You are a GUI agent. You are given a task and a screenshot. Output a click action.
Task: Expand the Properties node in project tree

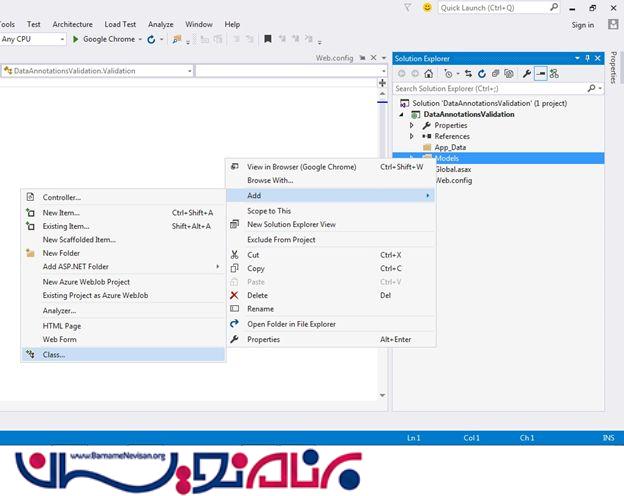pyautogui.click(x=411, y=125)
